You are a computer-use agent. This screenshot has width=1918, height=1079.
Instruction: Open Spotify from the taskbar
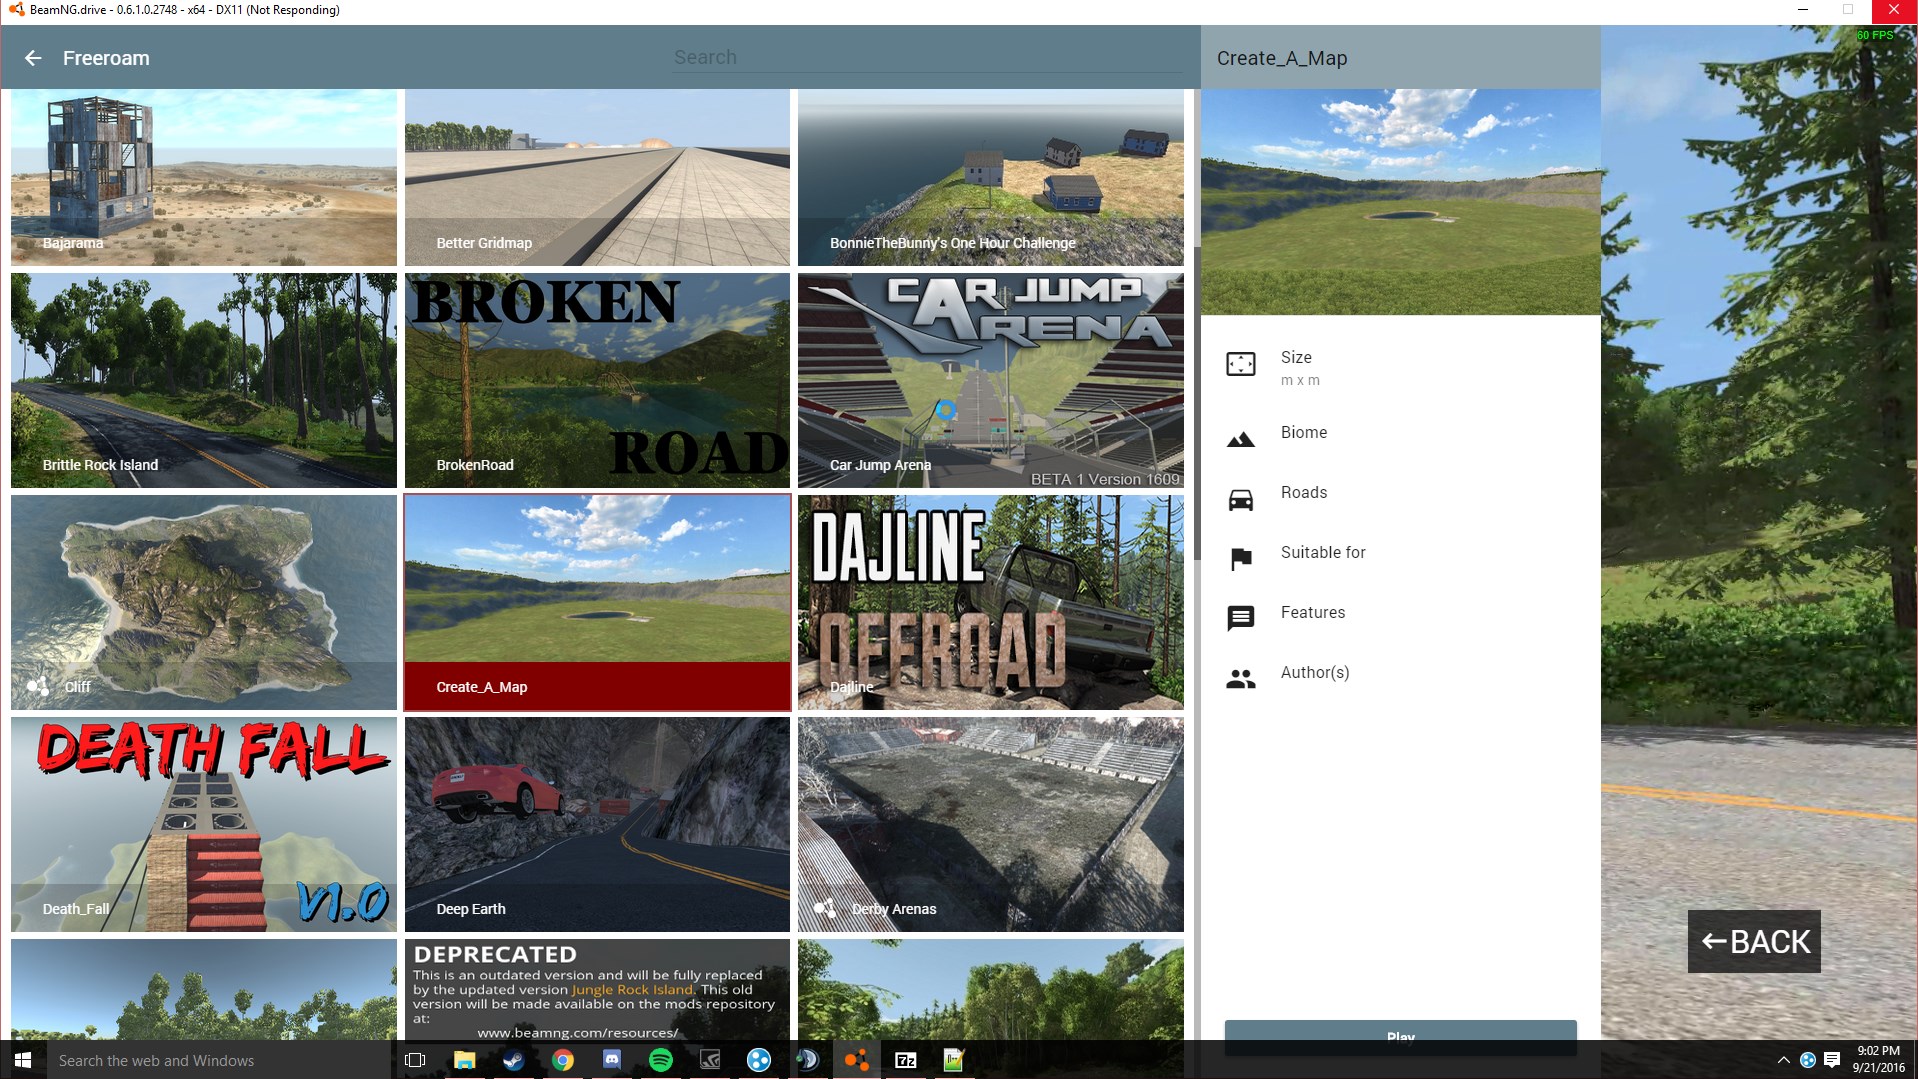[x=661, y=1060]
